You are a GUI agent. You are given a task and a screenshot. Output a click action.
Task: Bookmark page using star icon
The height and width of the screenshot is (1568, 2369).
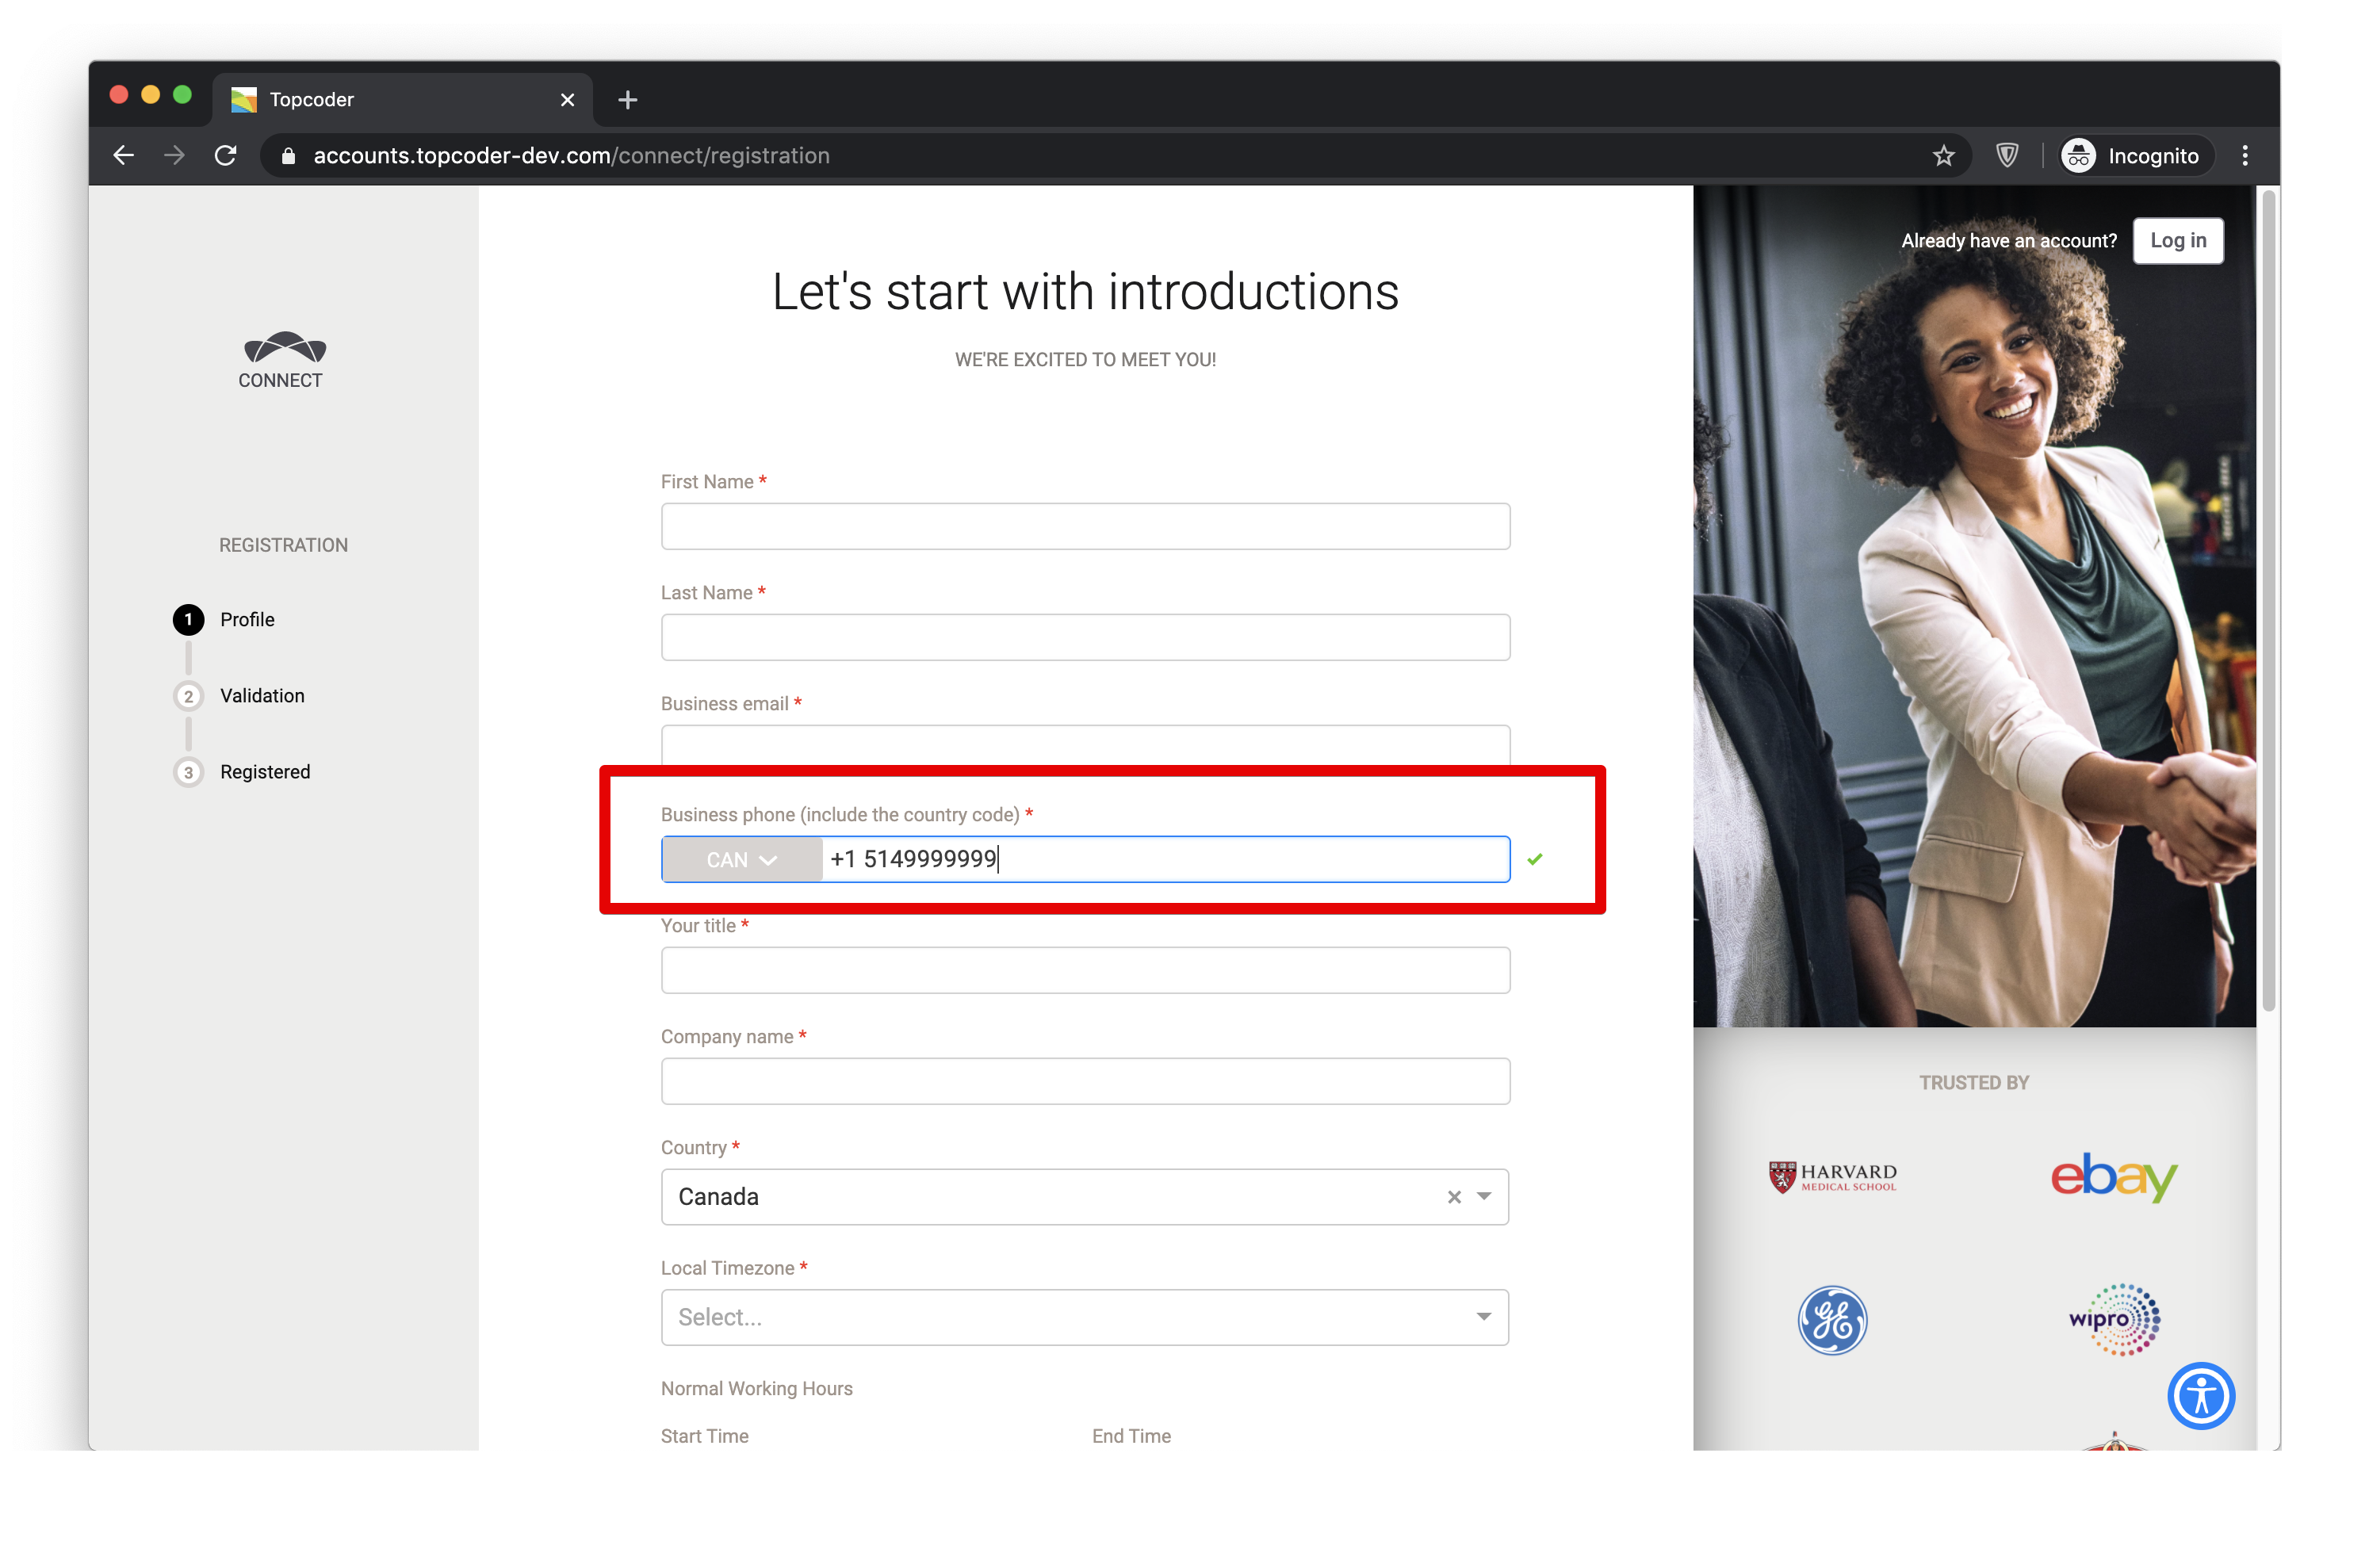coord(1943,156)
